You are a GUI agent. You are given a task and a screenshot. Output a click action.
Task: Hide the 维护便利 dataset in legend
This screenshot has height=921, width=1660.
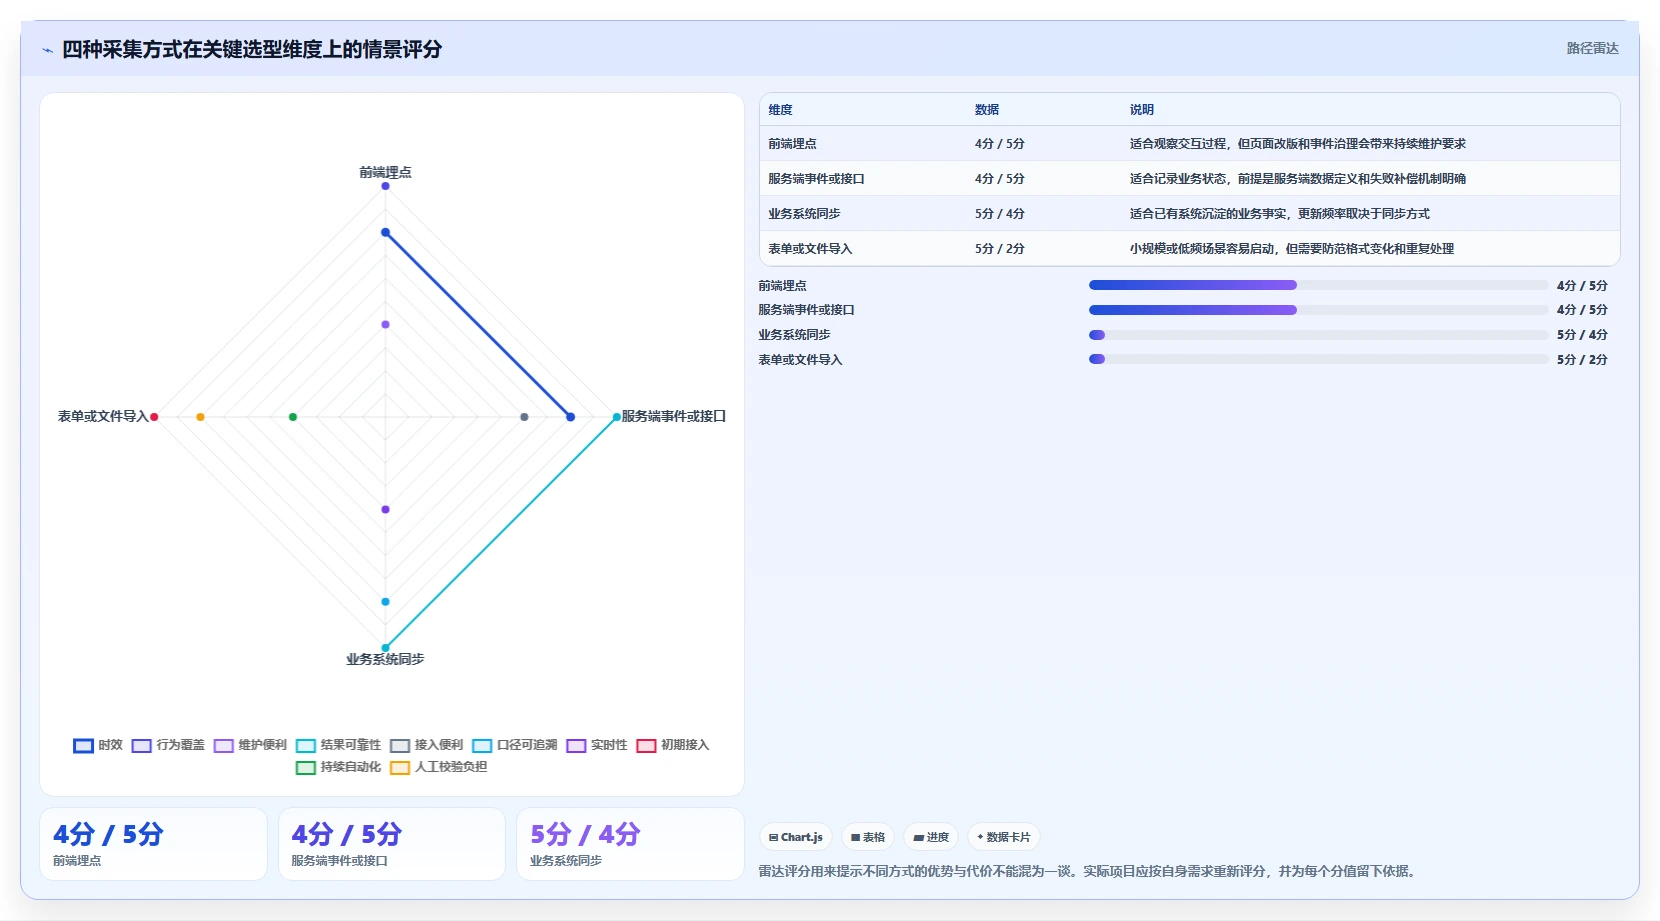point(250,745)
